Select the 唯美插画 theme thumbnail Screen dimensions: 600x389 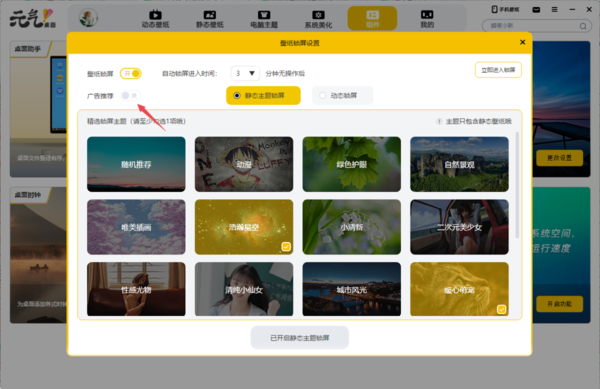coord(136,227)
